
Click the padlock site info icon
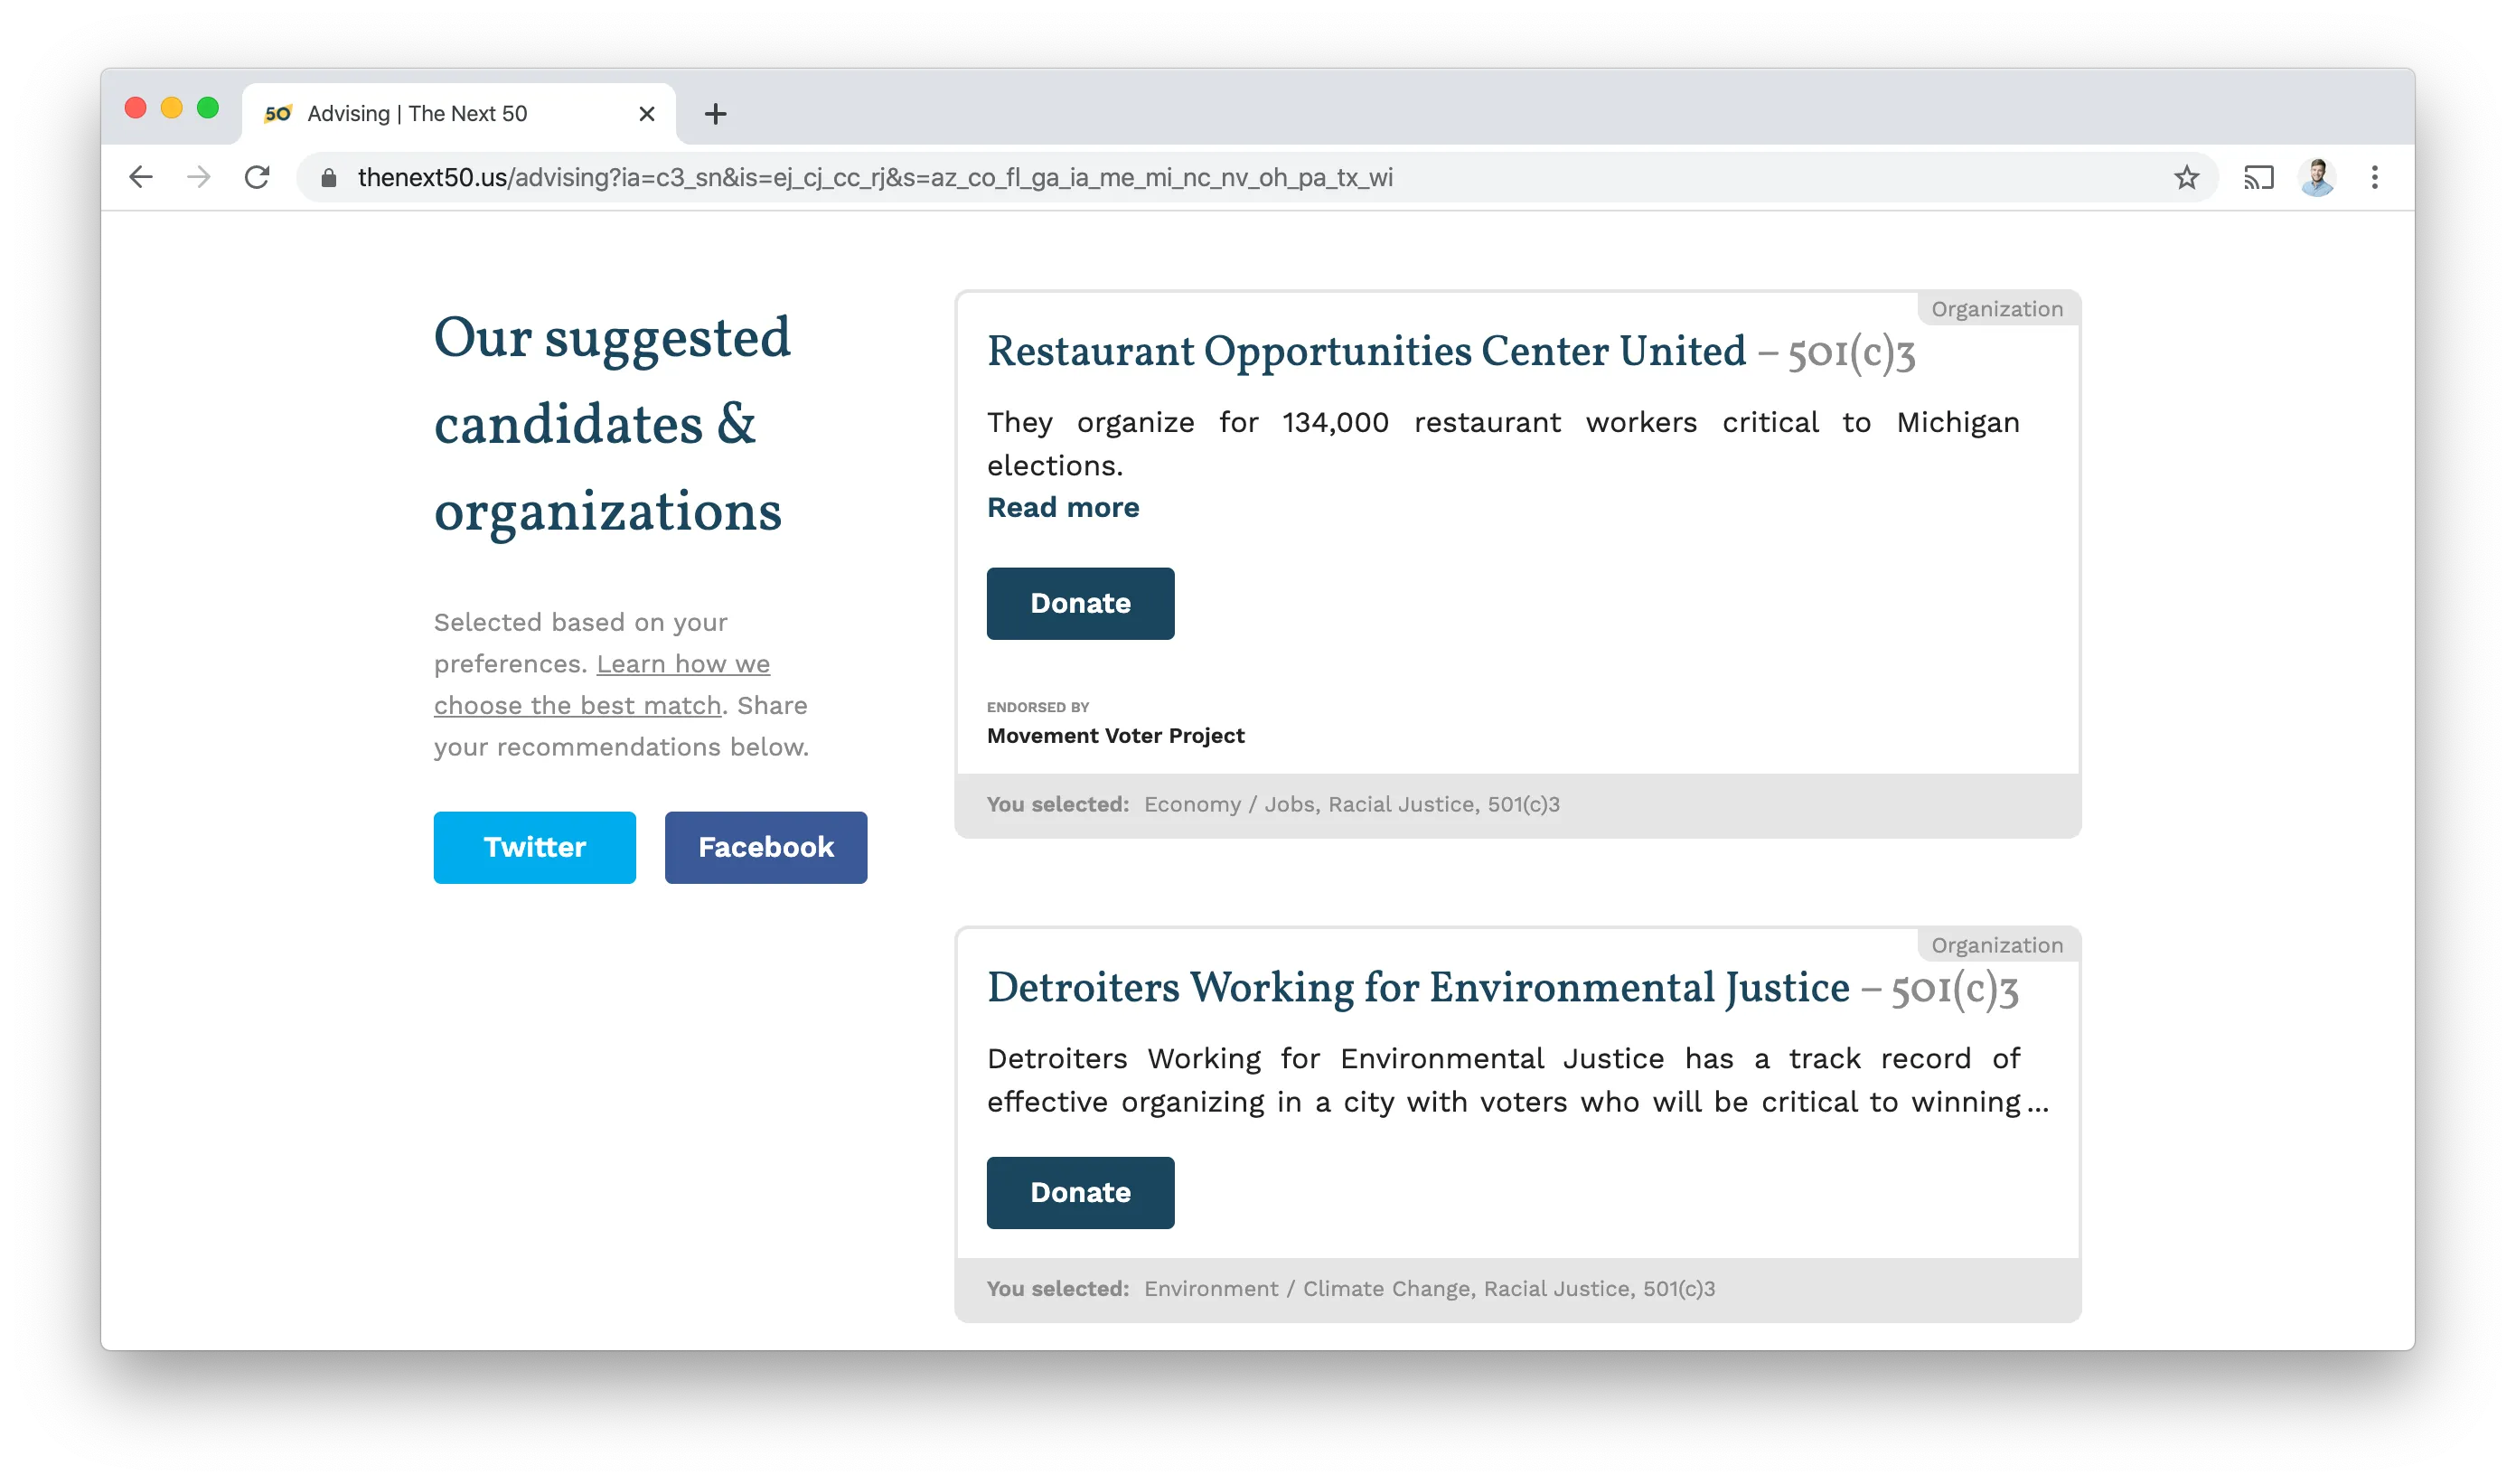tap(328, 178)
